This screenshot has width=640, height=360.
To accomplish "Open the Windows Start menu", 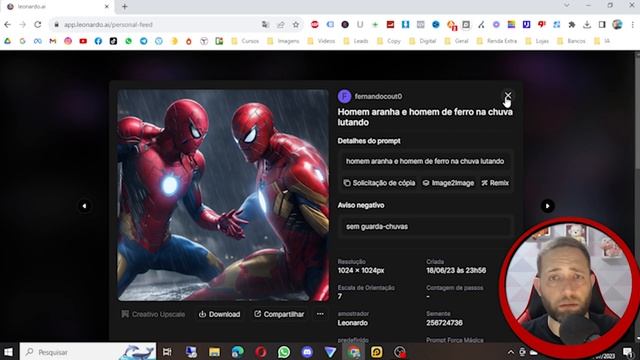I will click(8, 352).
